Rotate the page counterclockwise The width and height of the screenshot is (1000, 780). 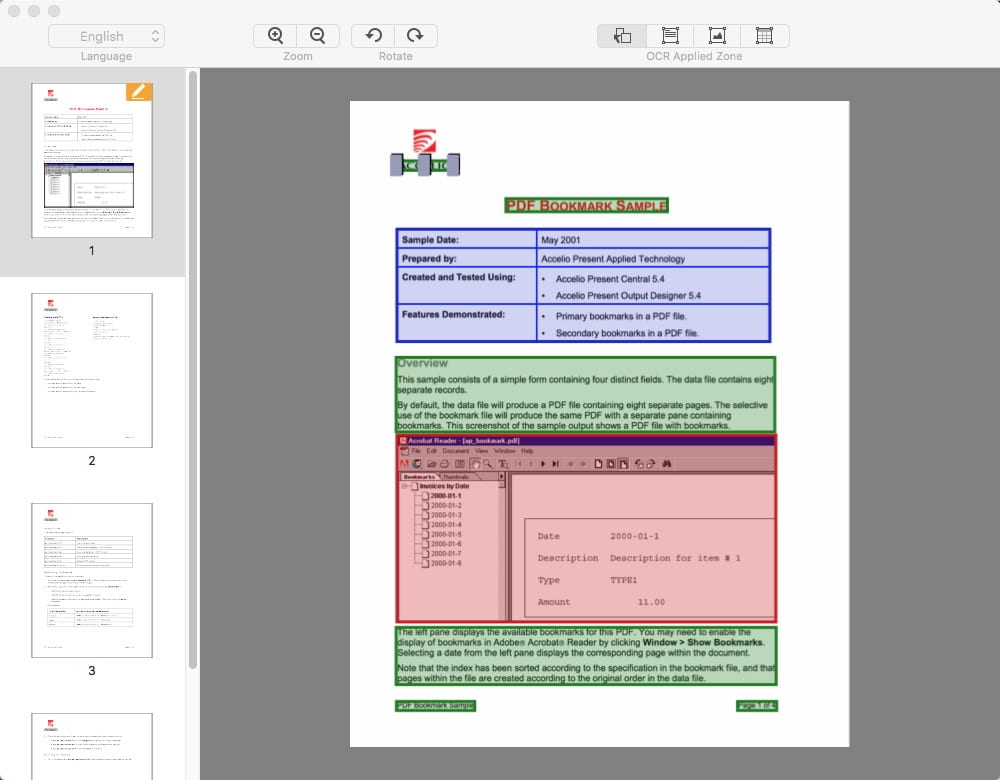(373, 34)
